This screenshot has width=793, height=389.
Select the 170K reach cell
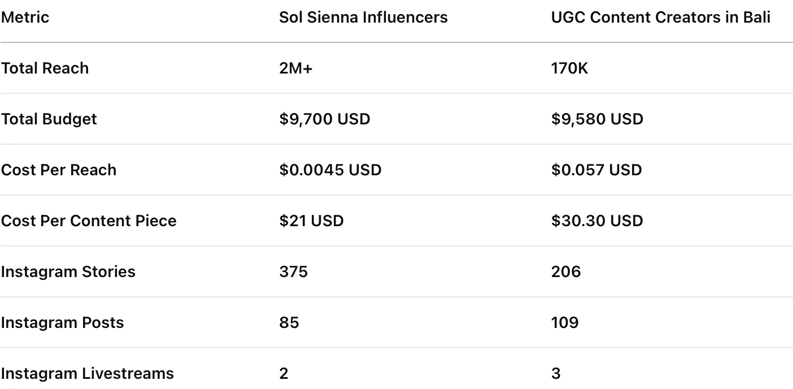point(569,68)
